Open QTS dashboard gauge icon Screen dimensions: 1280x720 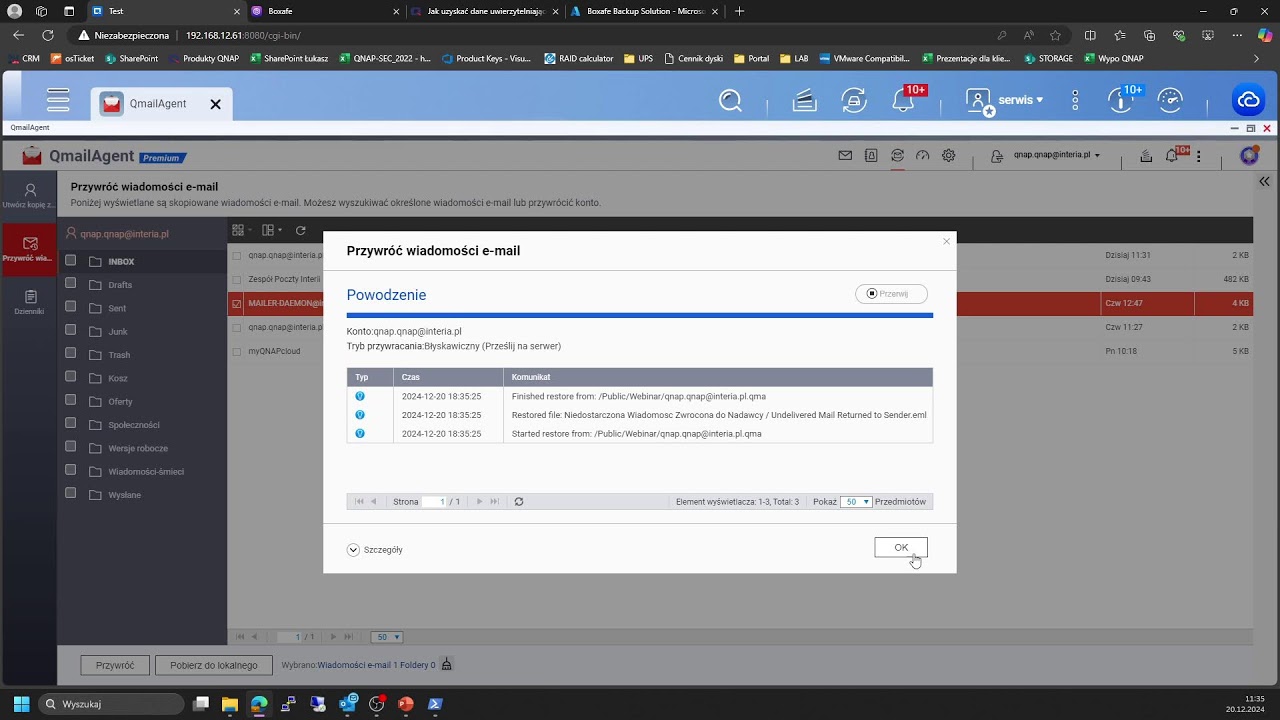[1170, 100]
